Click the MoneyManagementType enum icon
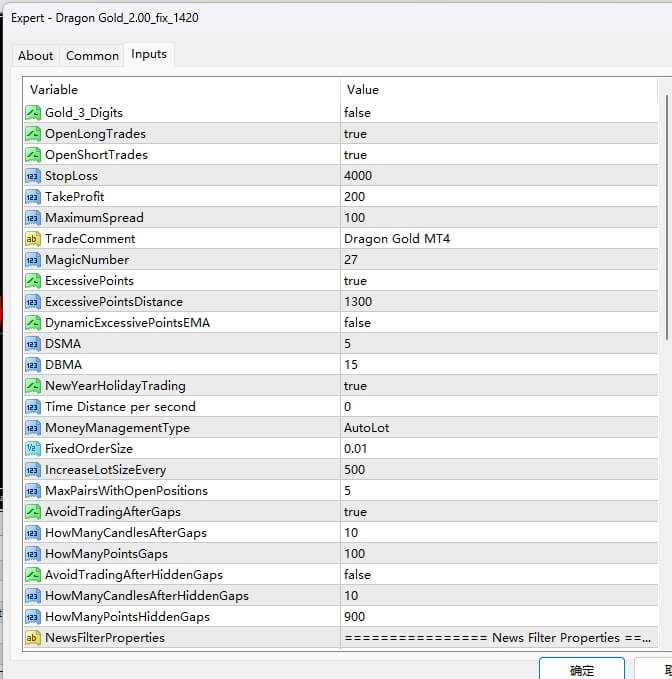Image resolution: width=672 pixels, height=679 pixels. pos(33,428)
